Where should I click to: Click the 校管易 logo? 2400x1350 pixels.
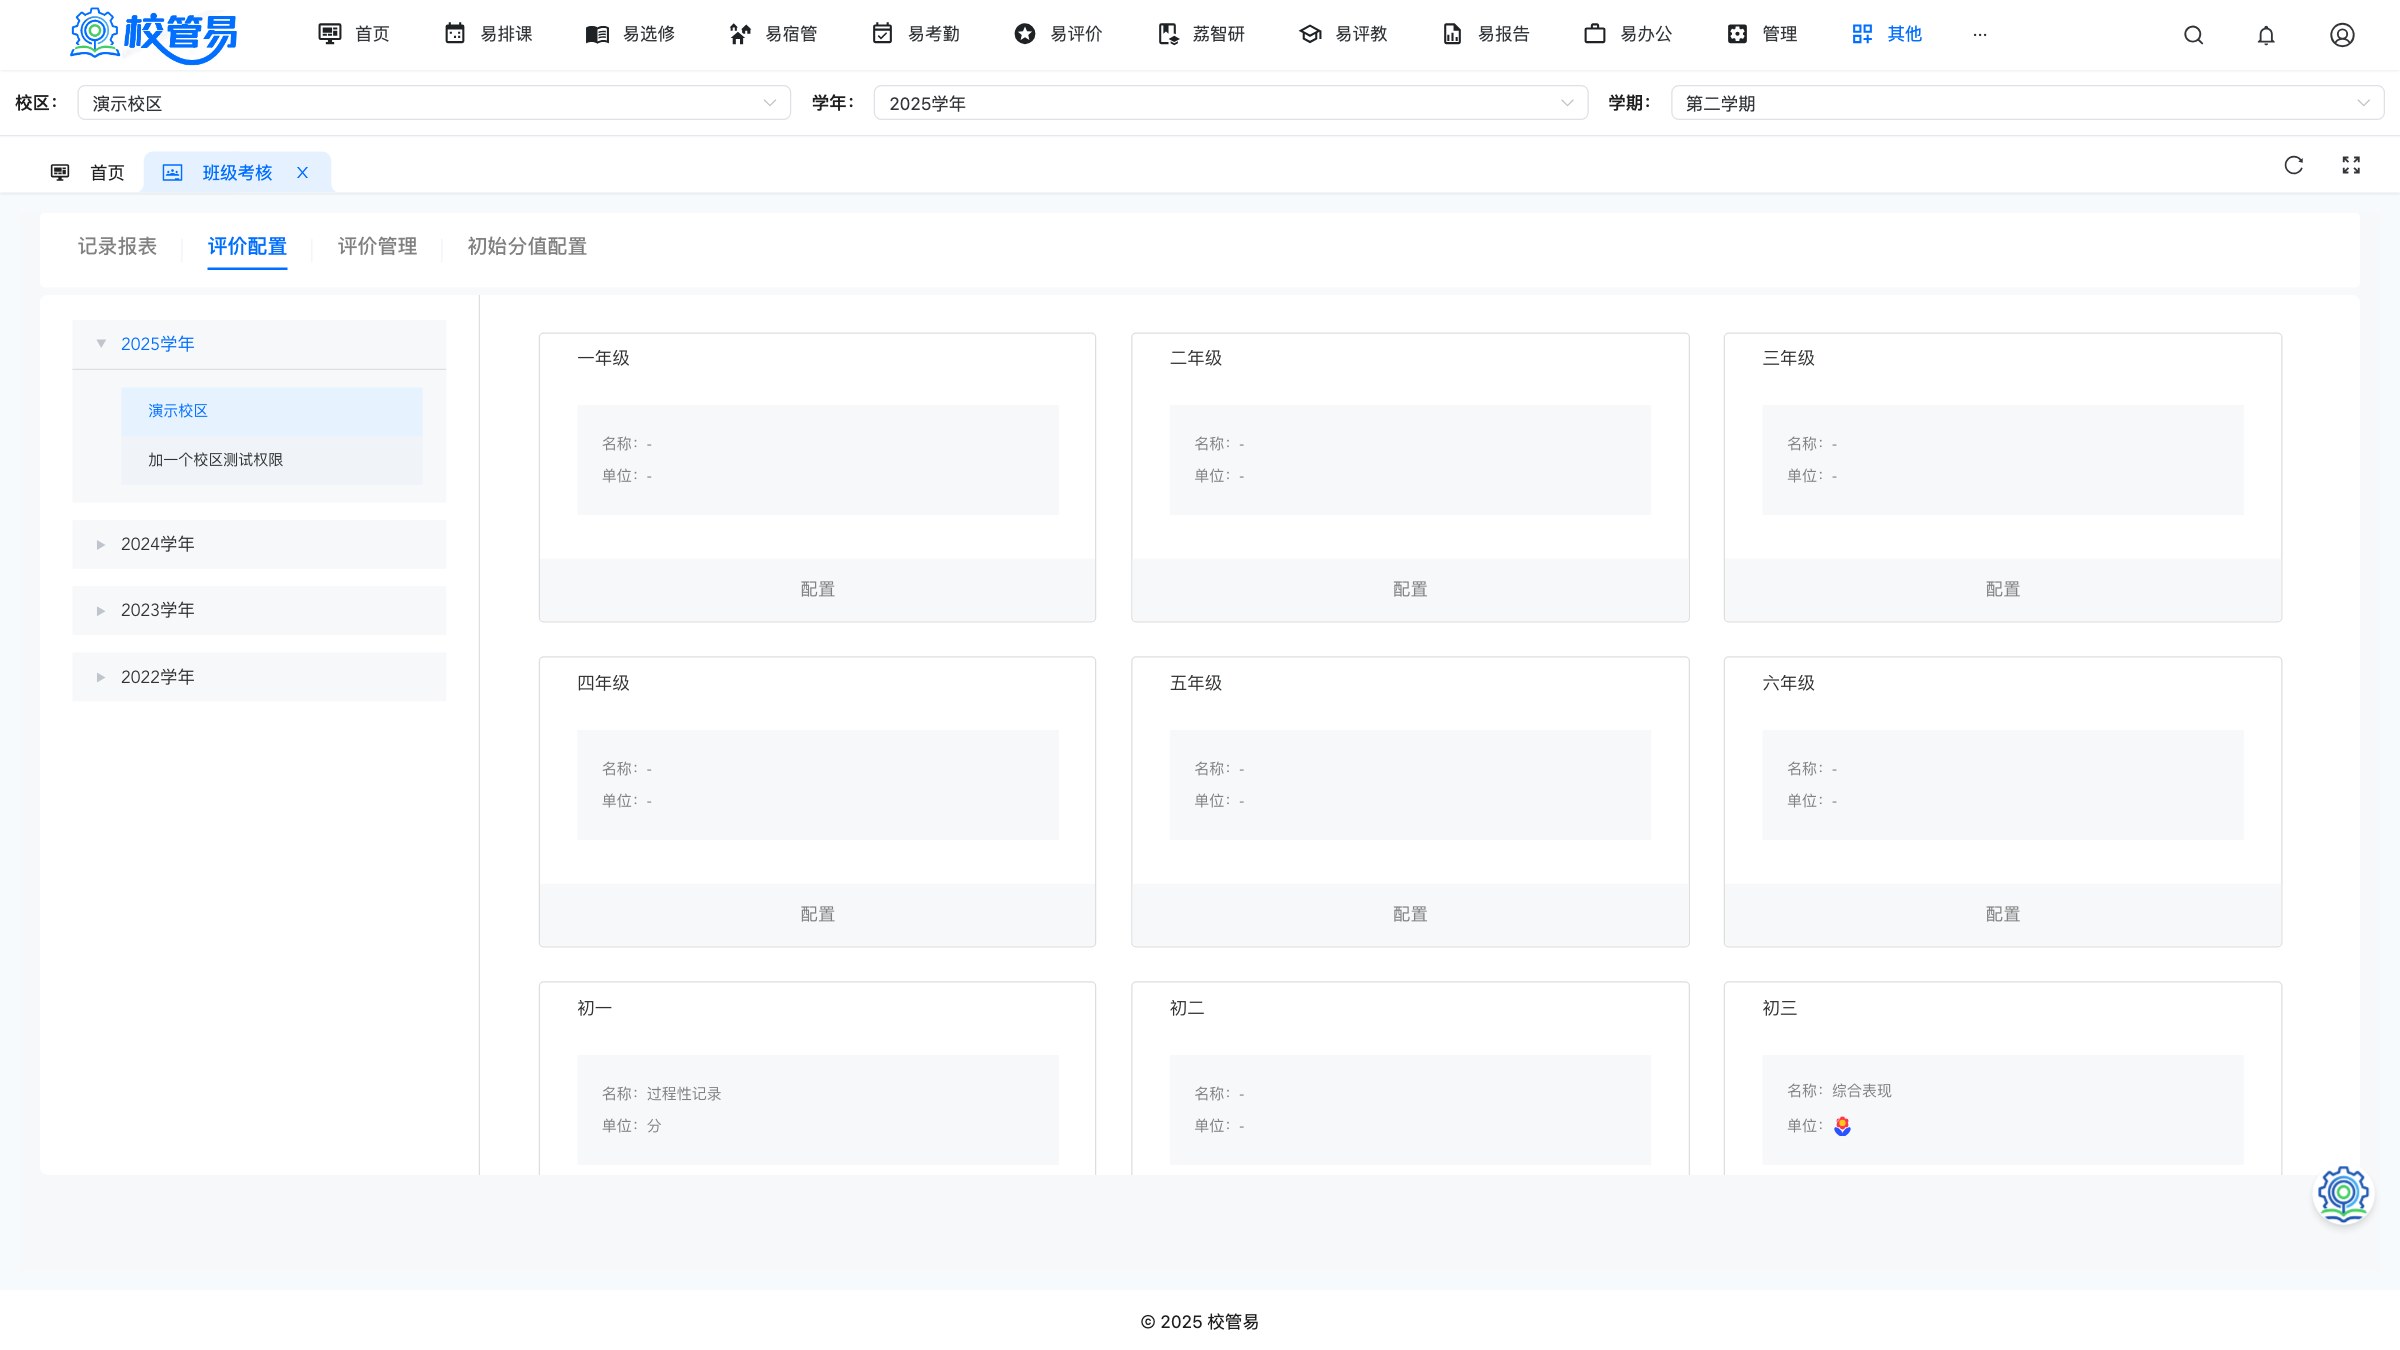point(153,35)
